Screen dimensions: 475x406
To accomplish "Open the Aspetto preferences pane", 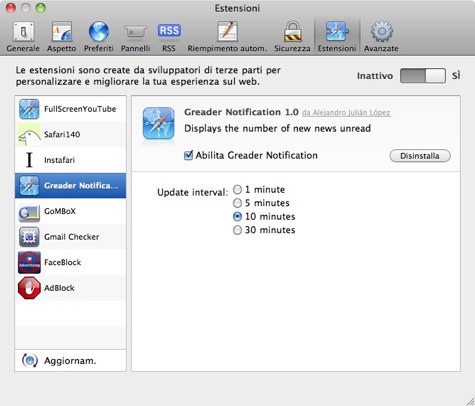I will [61, 37].
